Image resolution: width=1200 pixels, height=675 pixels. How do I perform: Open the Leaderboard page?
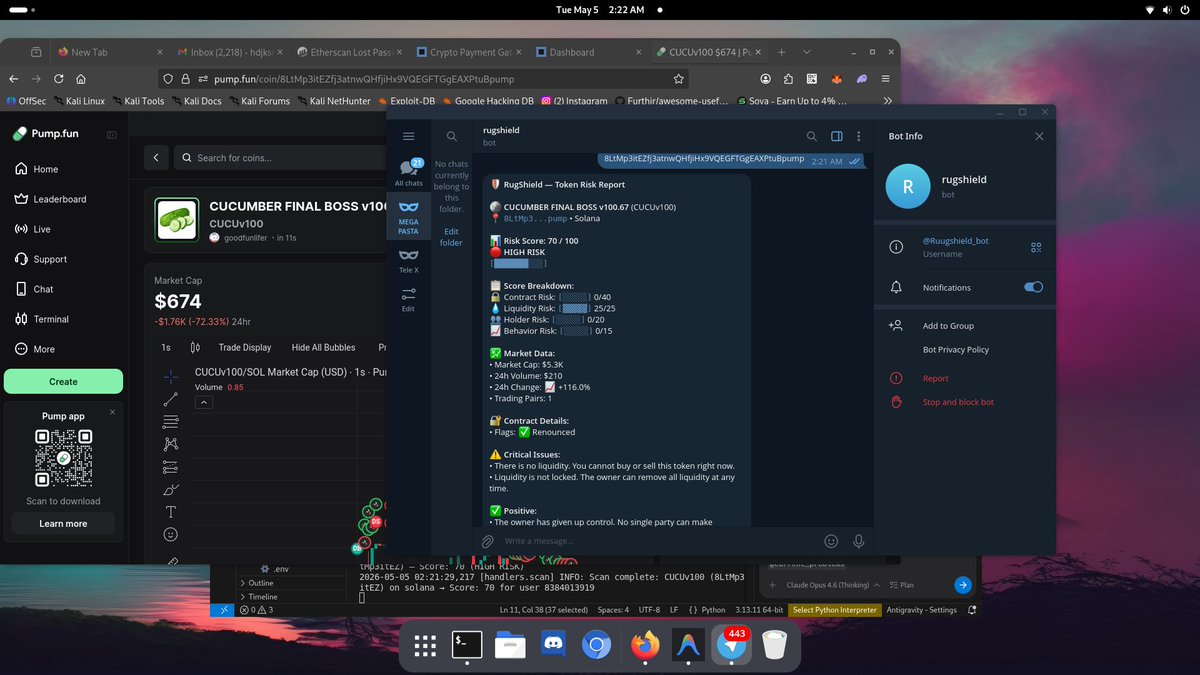click(63, 199)
